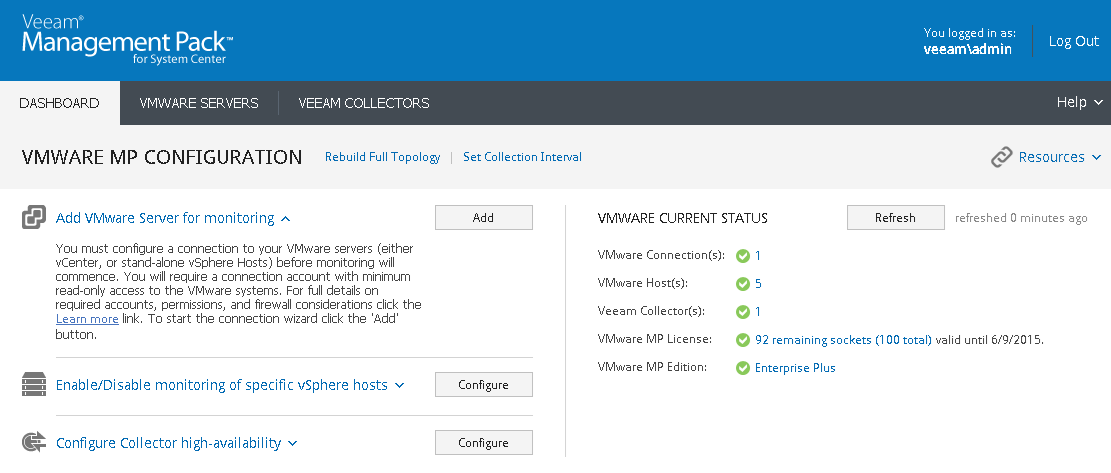Viewport: 1111px width, 473px height.
Task: Click green check beside VMware MP License
Action: point(742,340)
